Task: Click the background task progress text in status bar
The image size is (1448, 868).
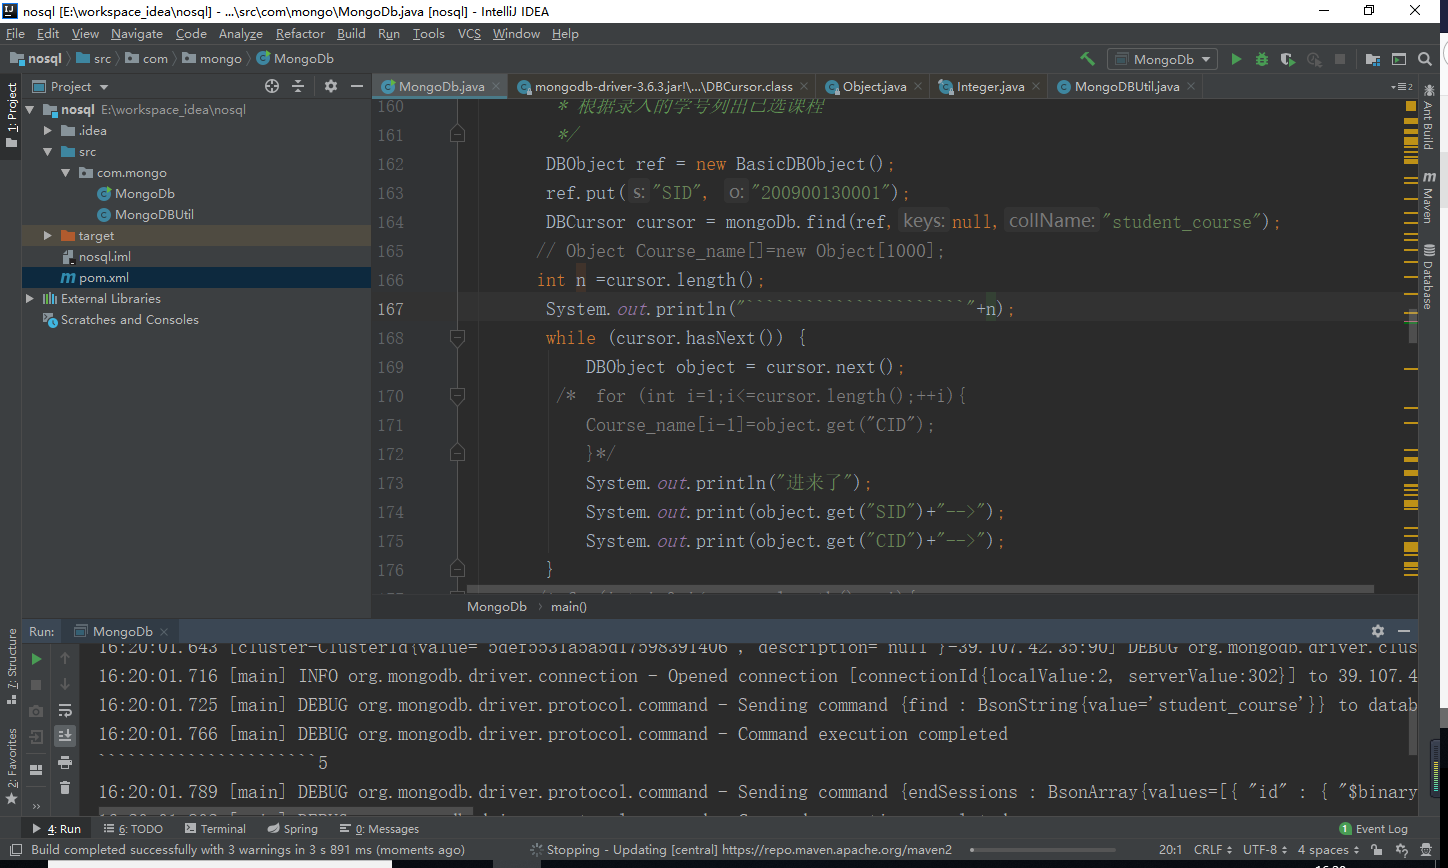Action: pyautogui.click(x=749, y=850)
